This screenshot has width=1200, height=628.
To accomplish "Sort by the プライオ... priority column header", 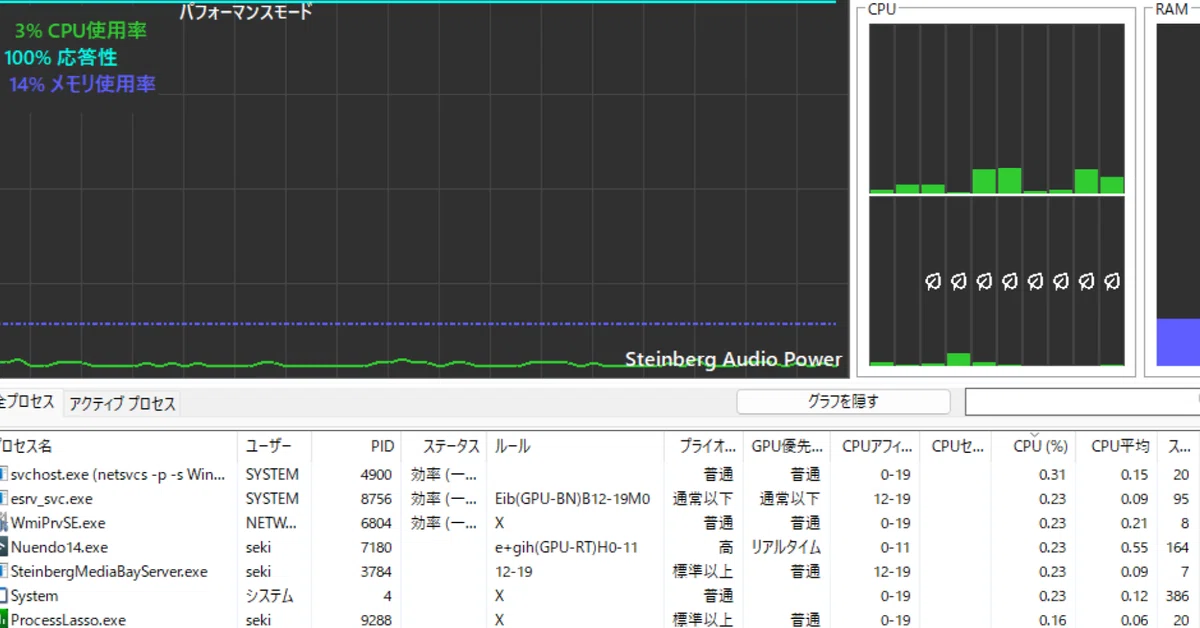I will (x=704, y=446).
